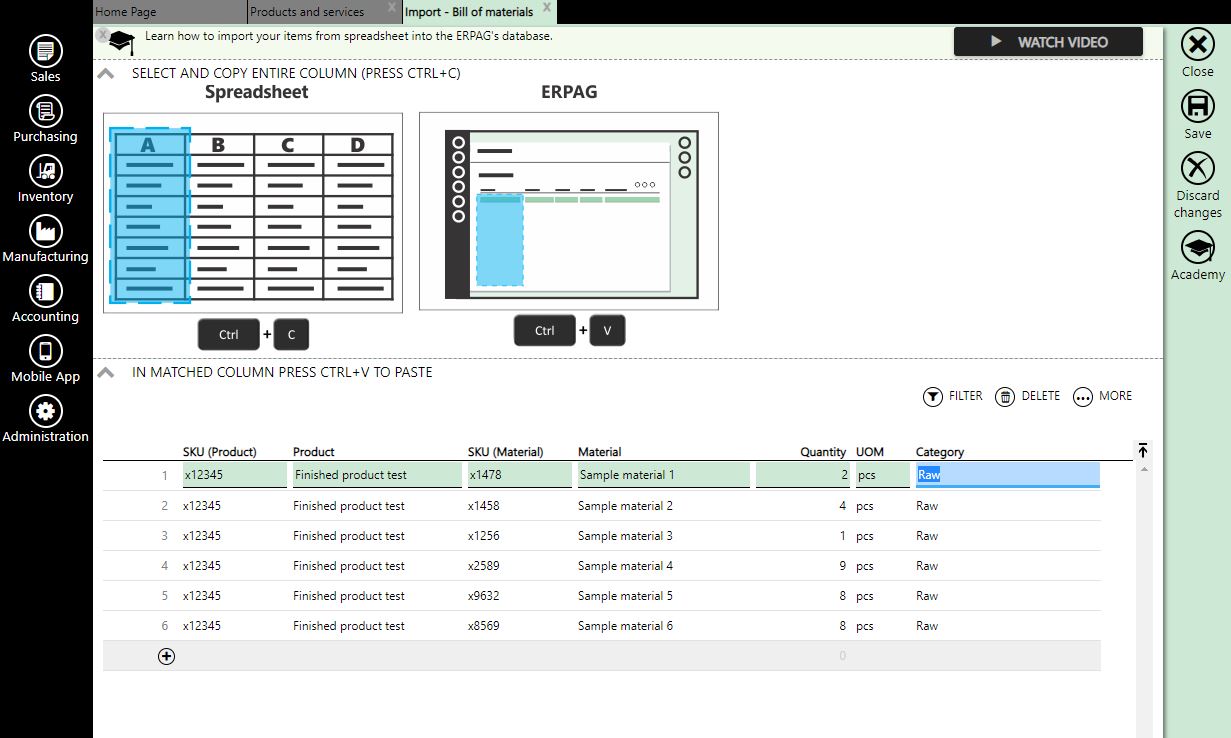Close the Products and services tab
1231x738 pixels.
(x=392, y=8)
